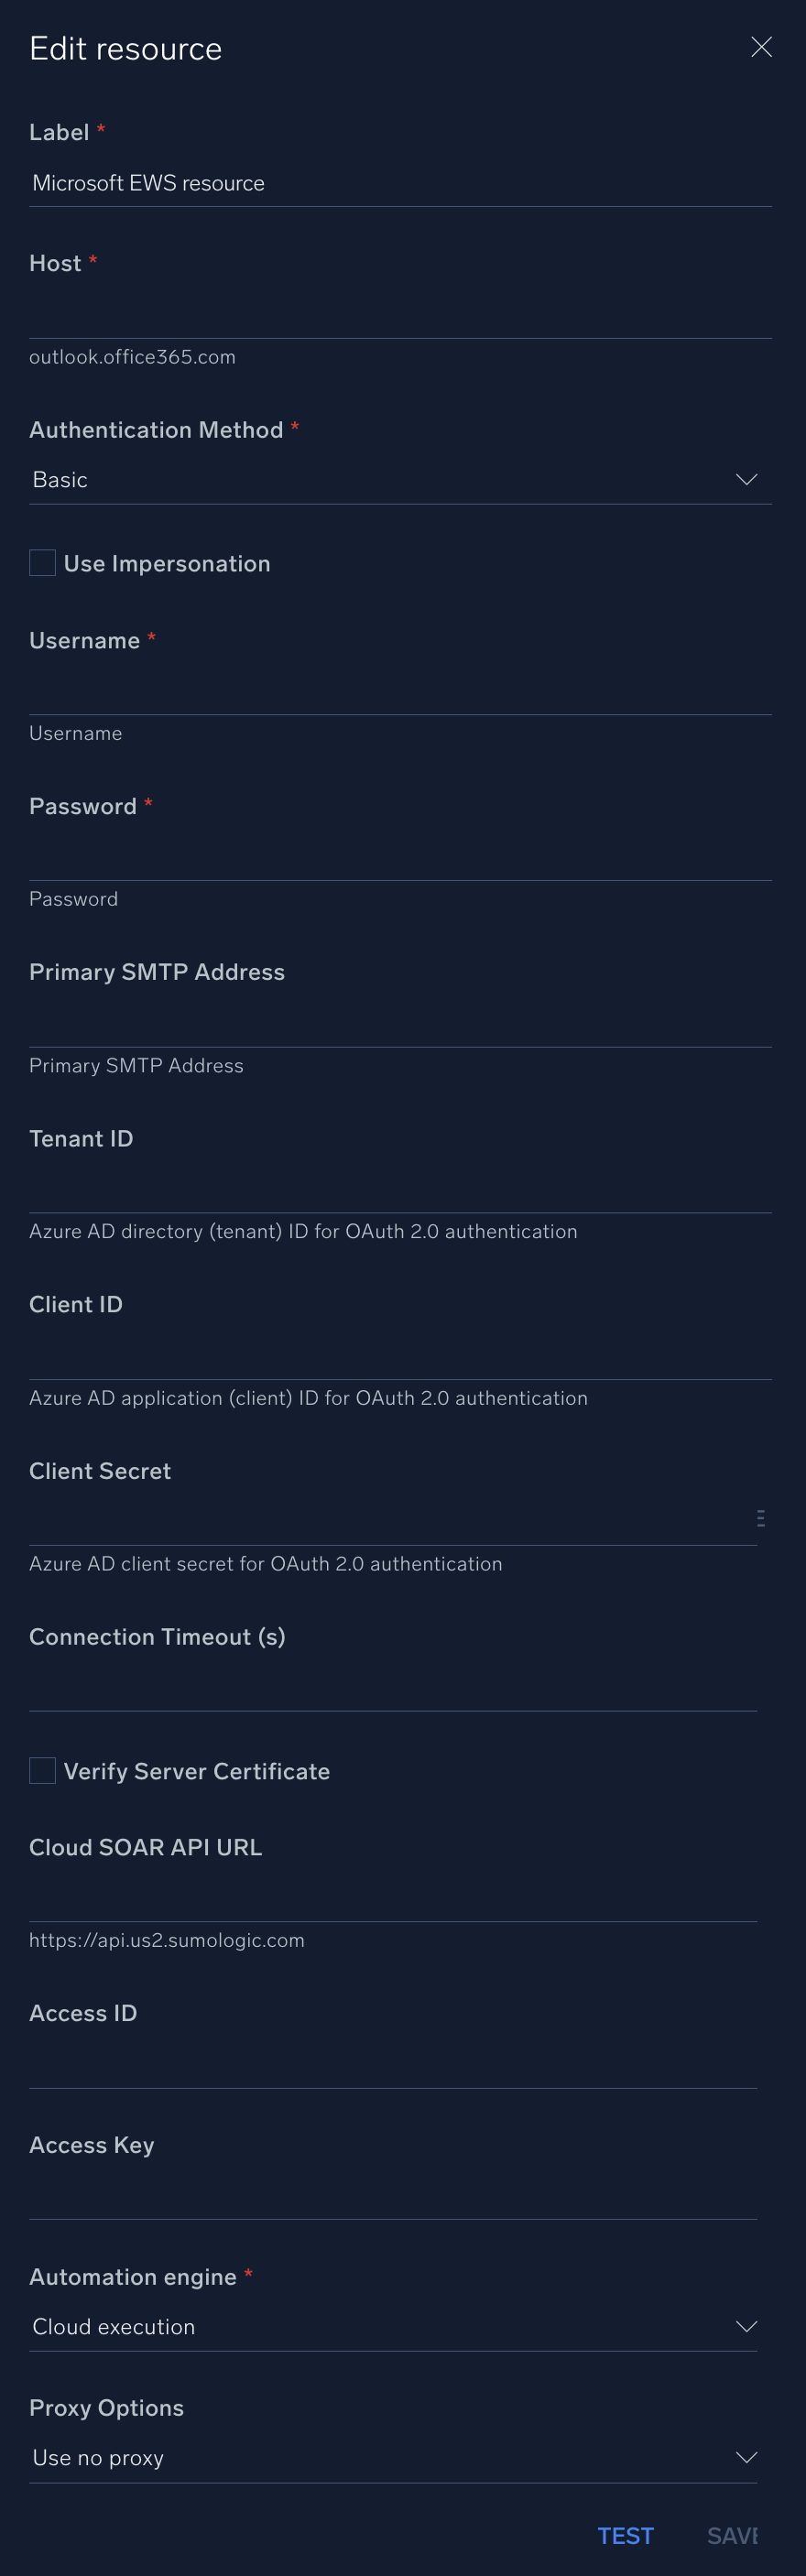
Task: Close the Edit resource dialog
Action: click(x=761, y=47)
